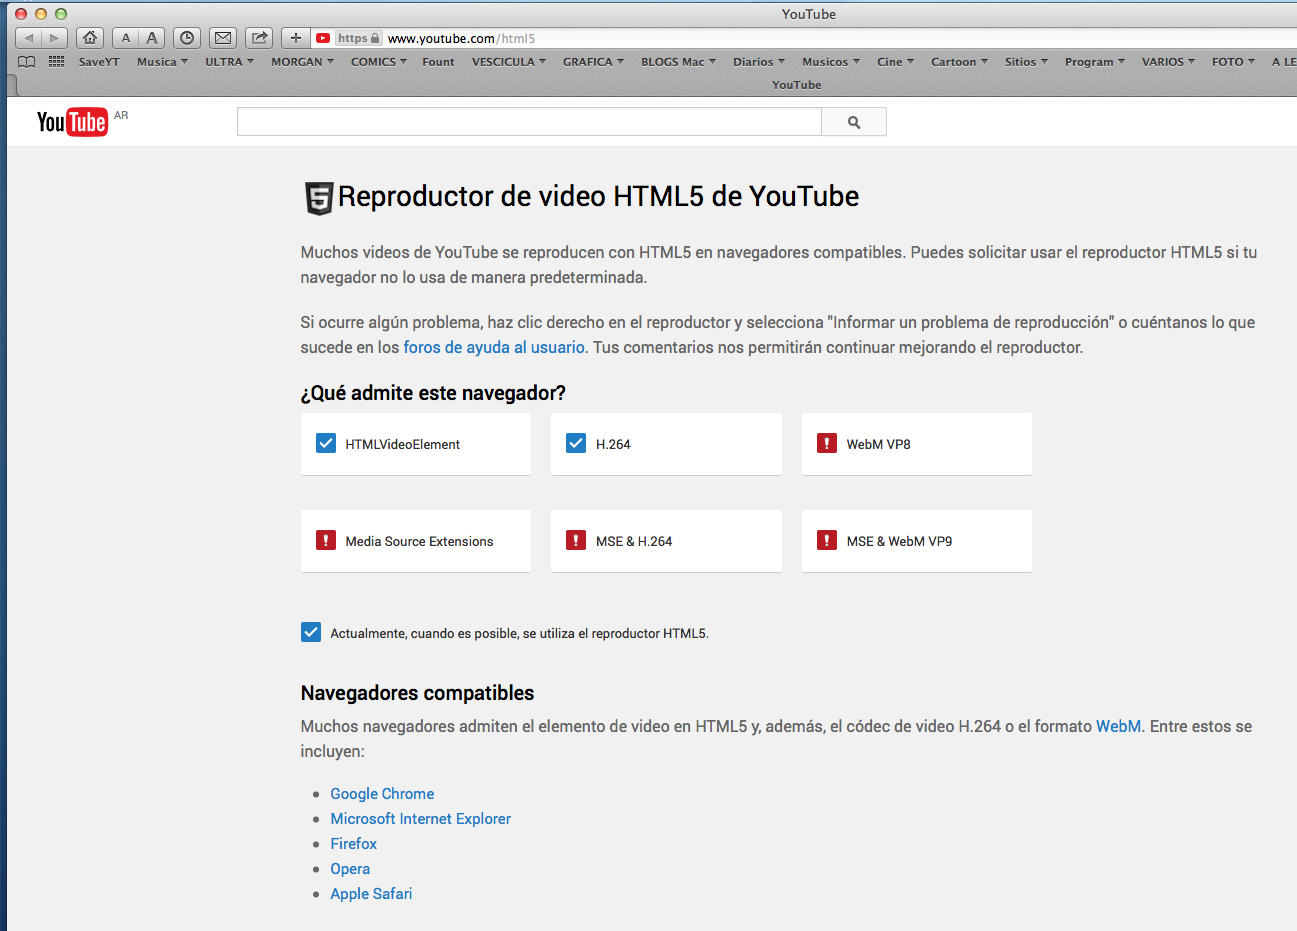Open the COMICS bookmarks dropdown
Viewport: 1297px width, 931px height.
[x=378, y=62]
